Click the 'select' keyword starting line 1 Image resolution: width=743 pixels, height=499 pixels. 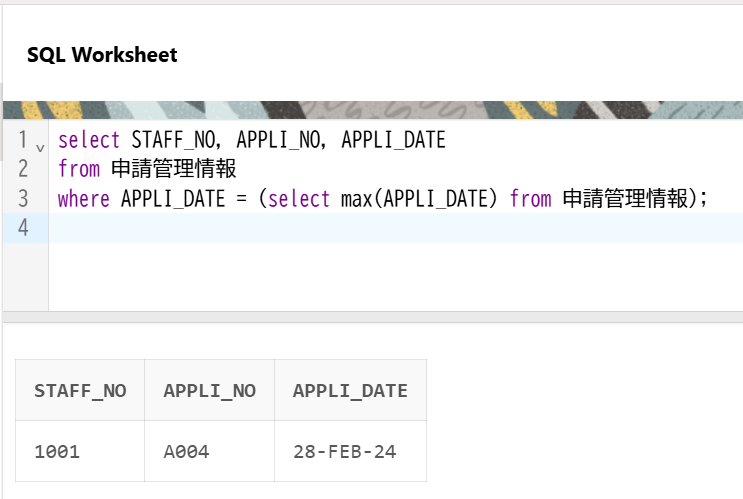tap(89, 140)
